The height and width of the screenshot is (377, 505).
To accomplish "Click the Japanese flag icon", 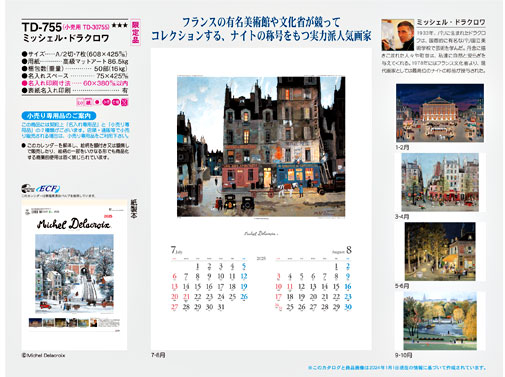I will [97, 102].
